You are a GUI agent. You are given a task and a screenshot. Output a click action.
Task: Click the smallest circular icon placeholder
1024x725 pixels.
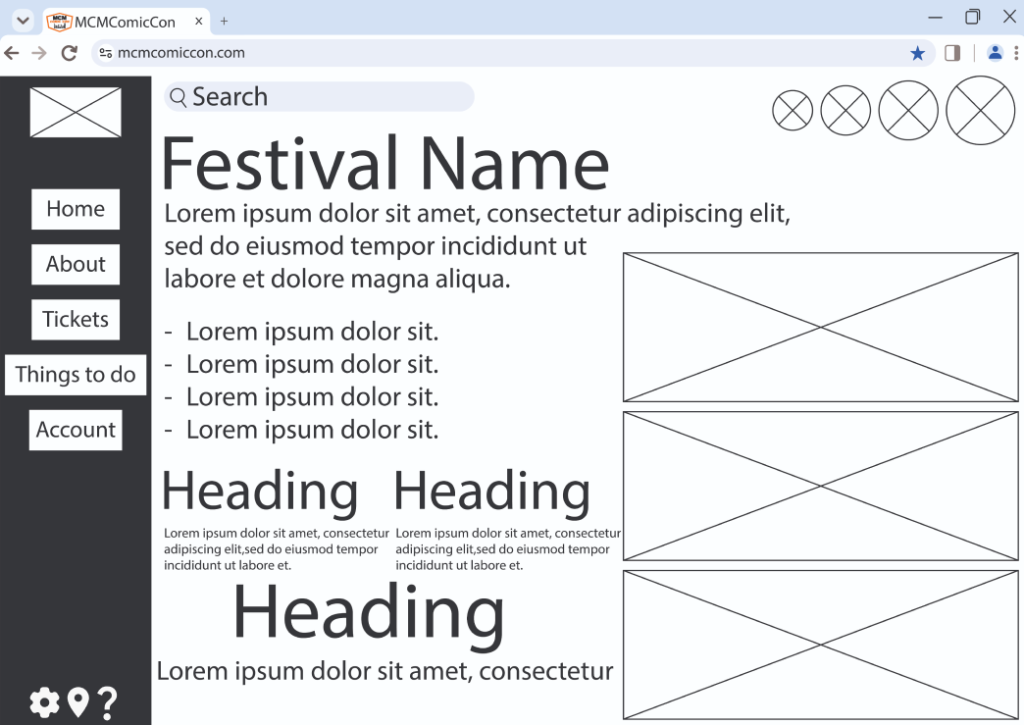[x=793, y=110]
